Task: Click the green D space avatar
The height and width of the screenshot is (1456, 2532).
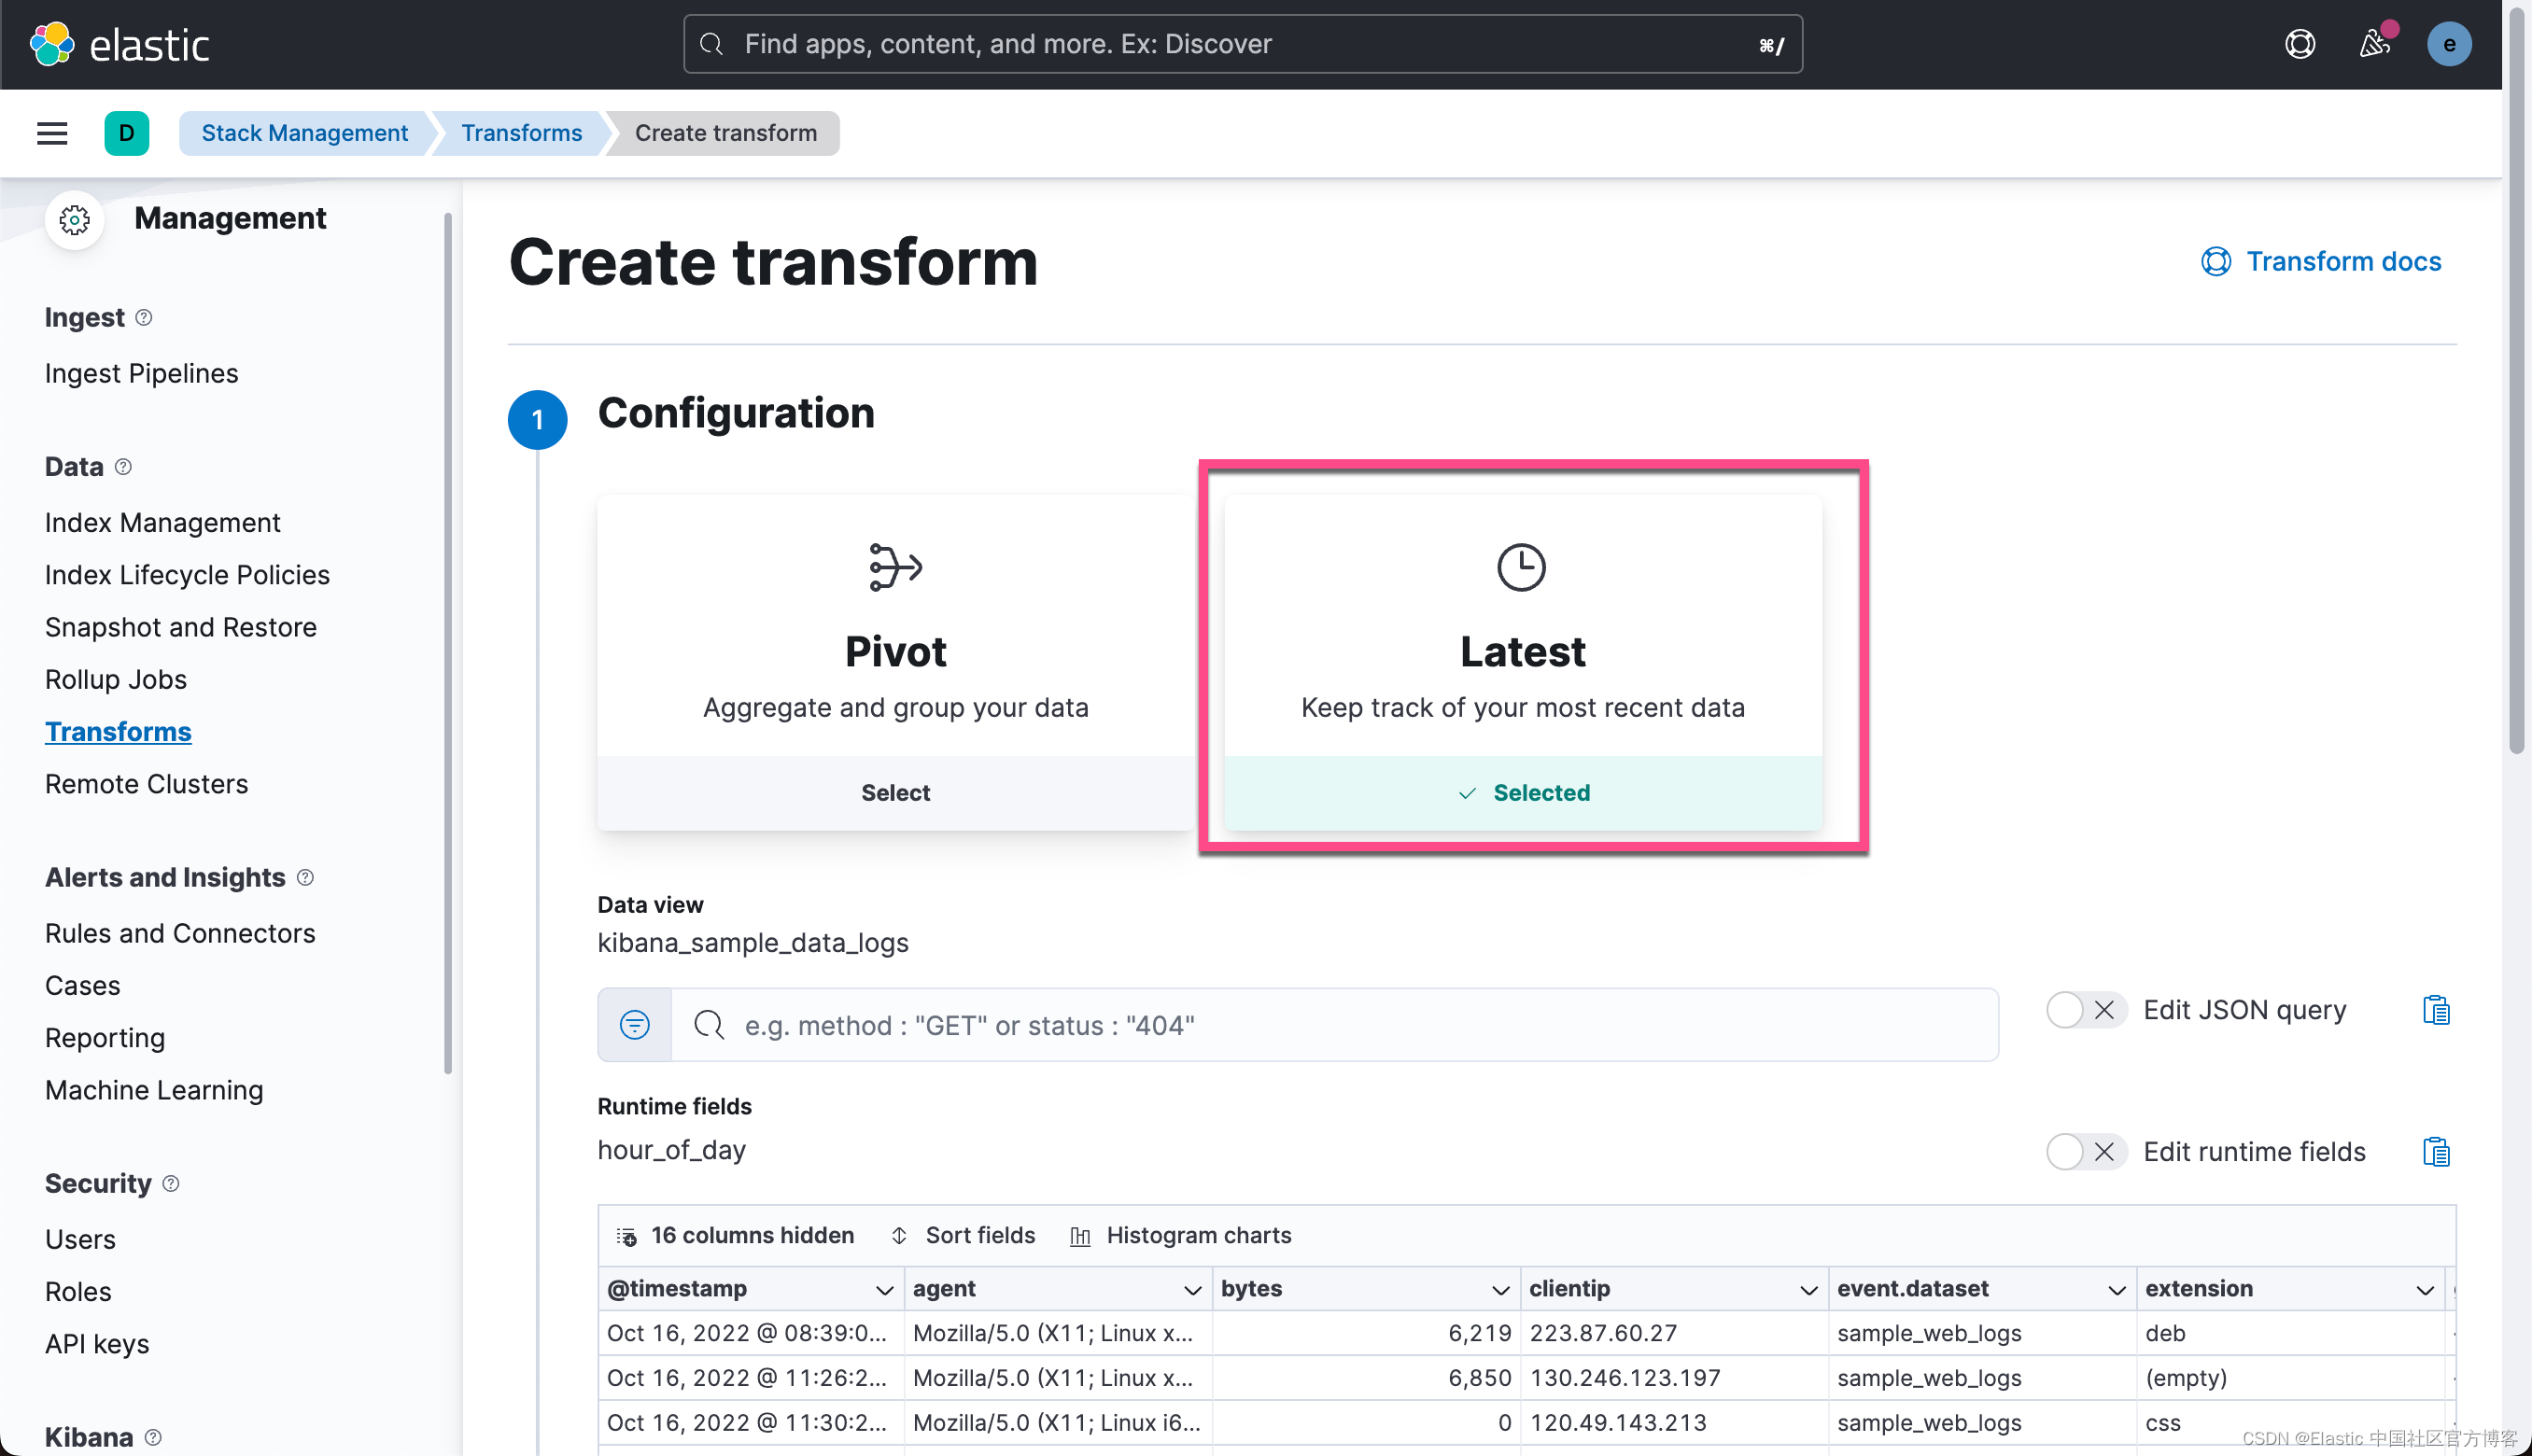Action: (126, 133)
